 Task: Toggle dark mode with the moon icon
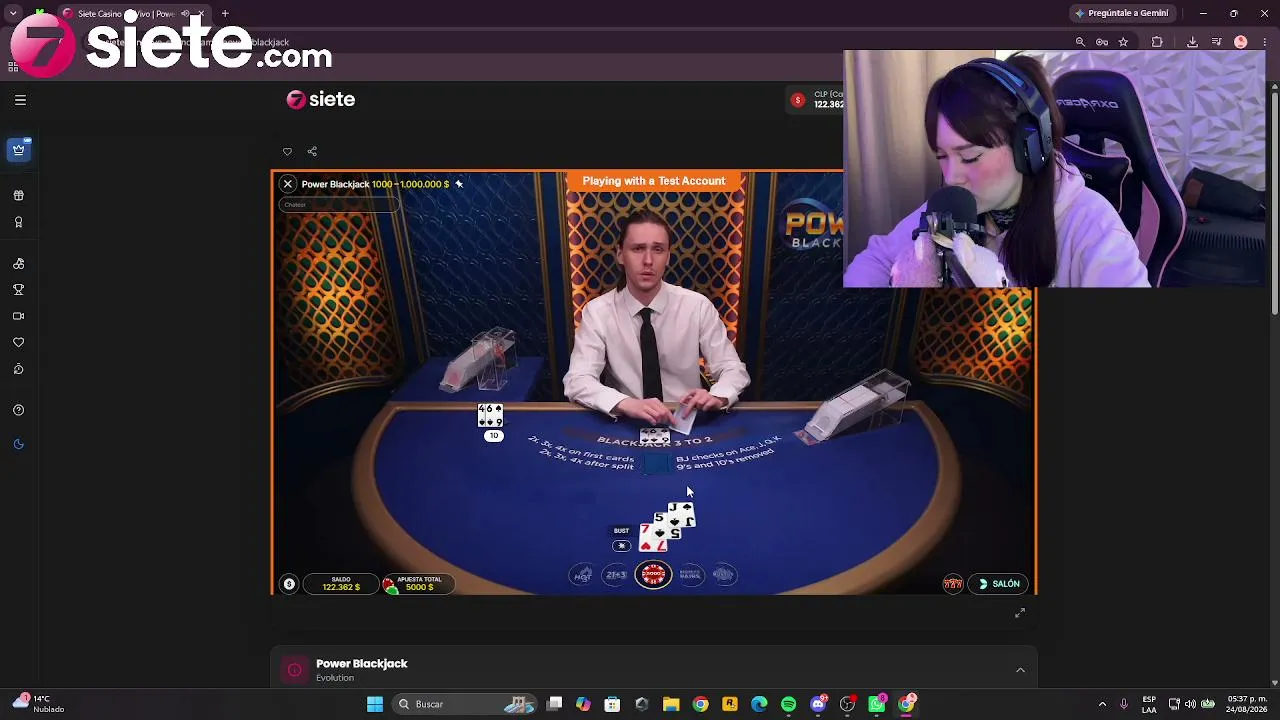[19, 444]
